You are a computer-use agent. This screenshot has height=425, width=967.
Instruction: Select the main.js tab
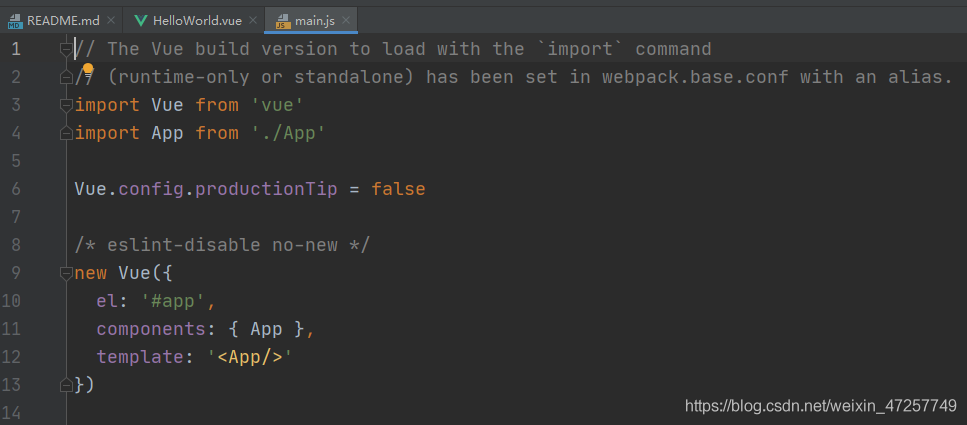pos(310,20)
